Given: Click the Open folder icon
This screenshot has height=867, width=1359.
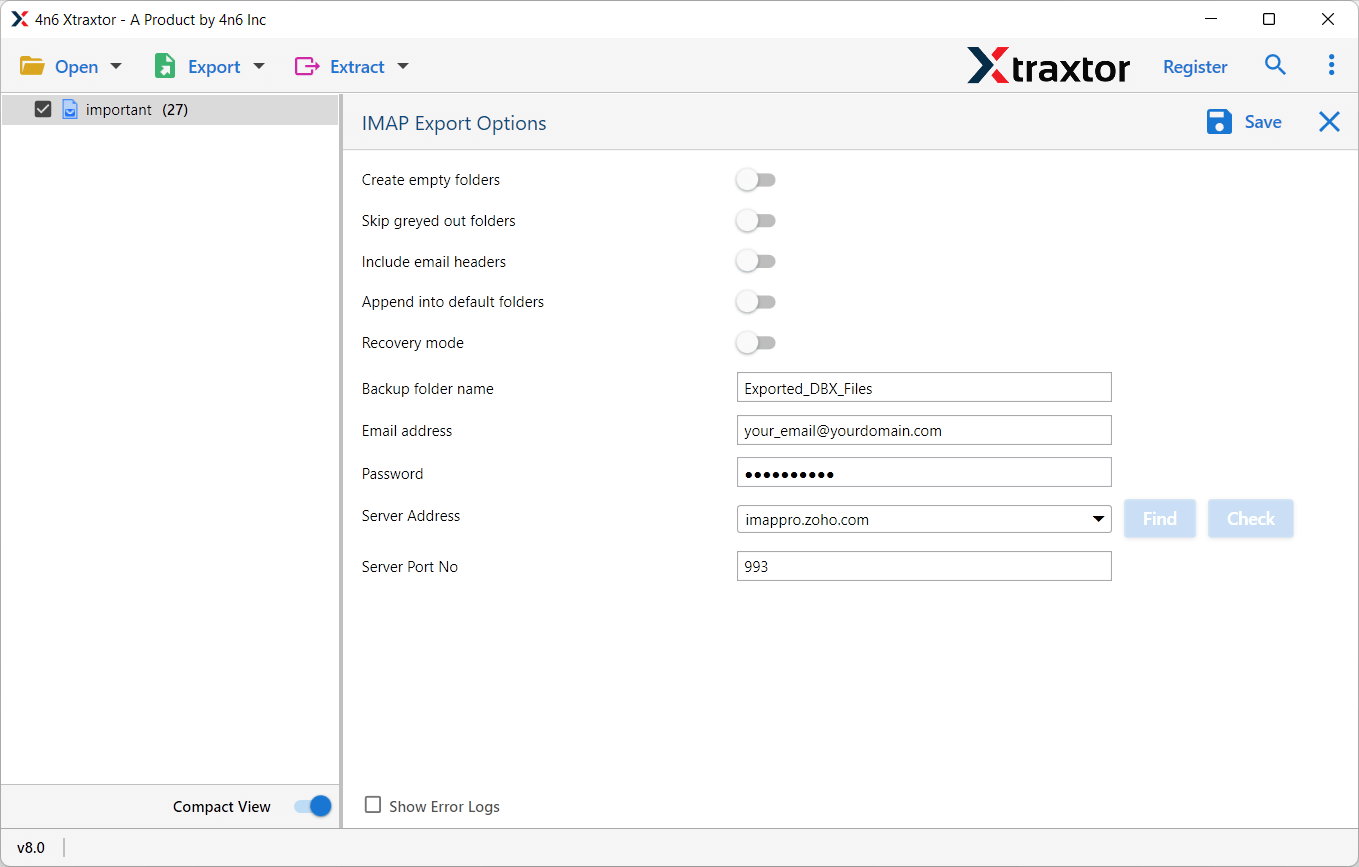Looking at the screenshot, I should coord(32,66).
